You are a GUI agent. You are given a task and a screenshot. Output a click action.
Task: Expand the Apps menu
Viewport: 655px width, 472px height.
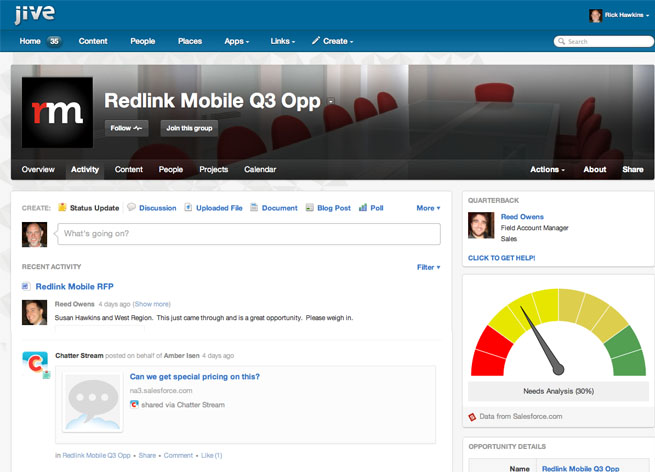pyautogui.click(x=236, y=41)
